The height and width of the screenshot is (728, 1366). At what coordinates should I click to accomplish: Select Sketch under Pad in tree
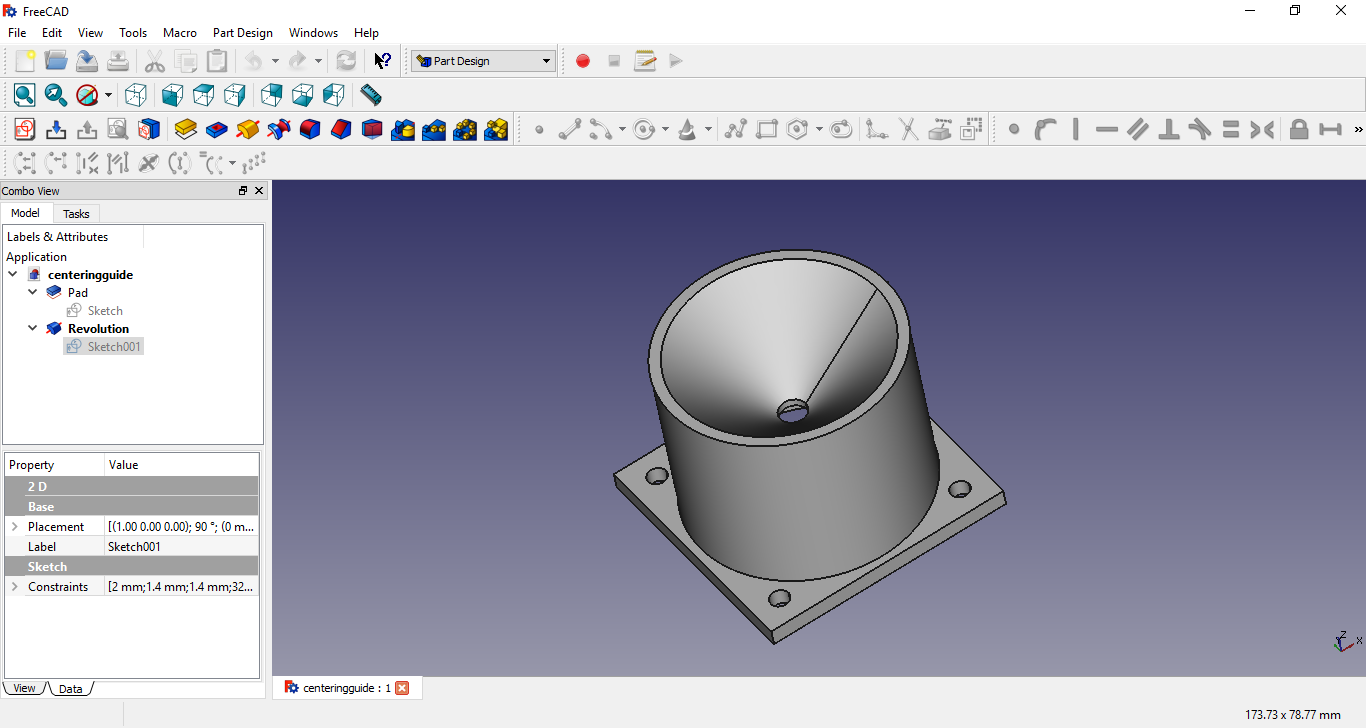[105, 311]
